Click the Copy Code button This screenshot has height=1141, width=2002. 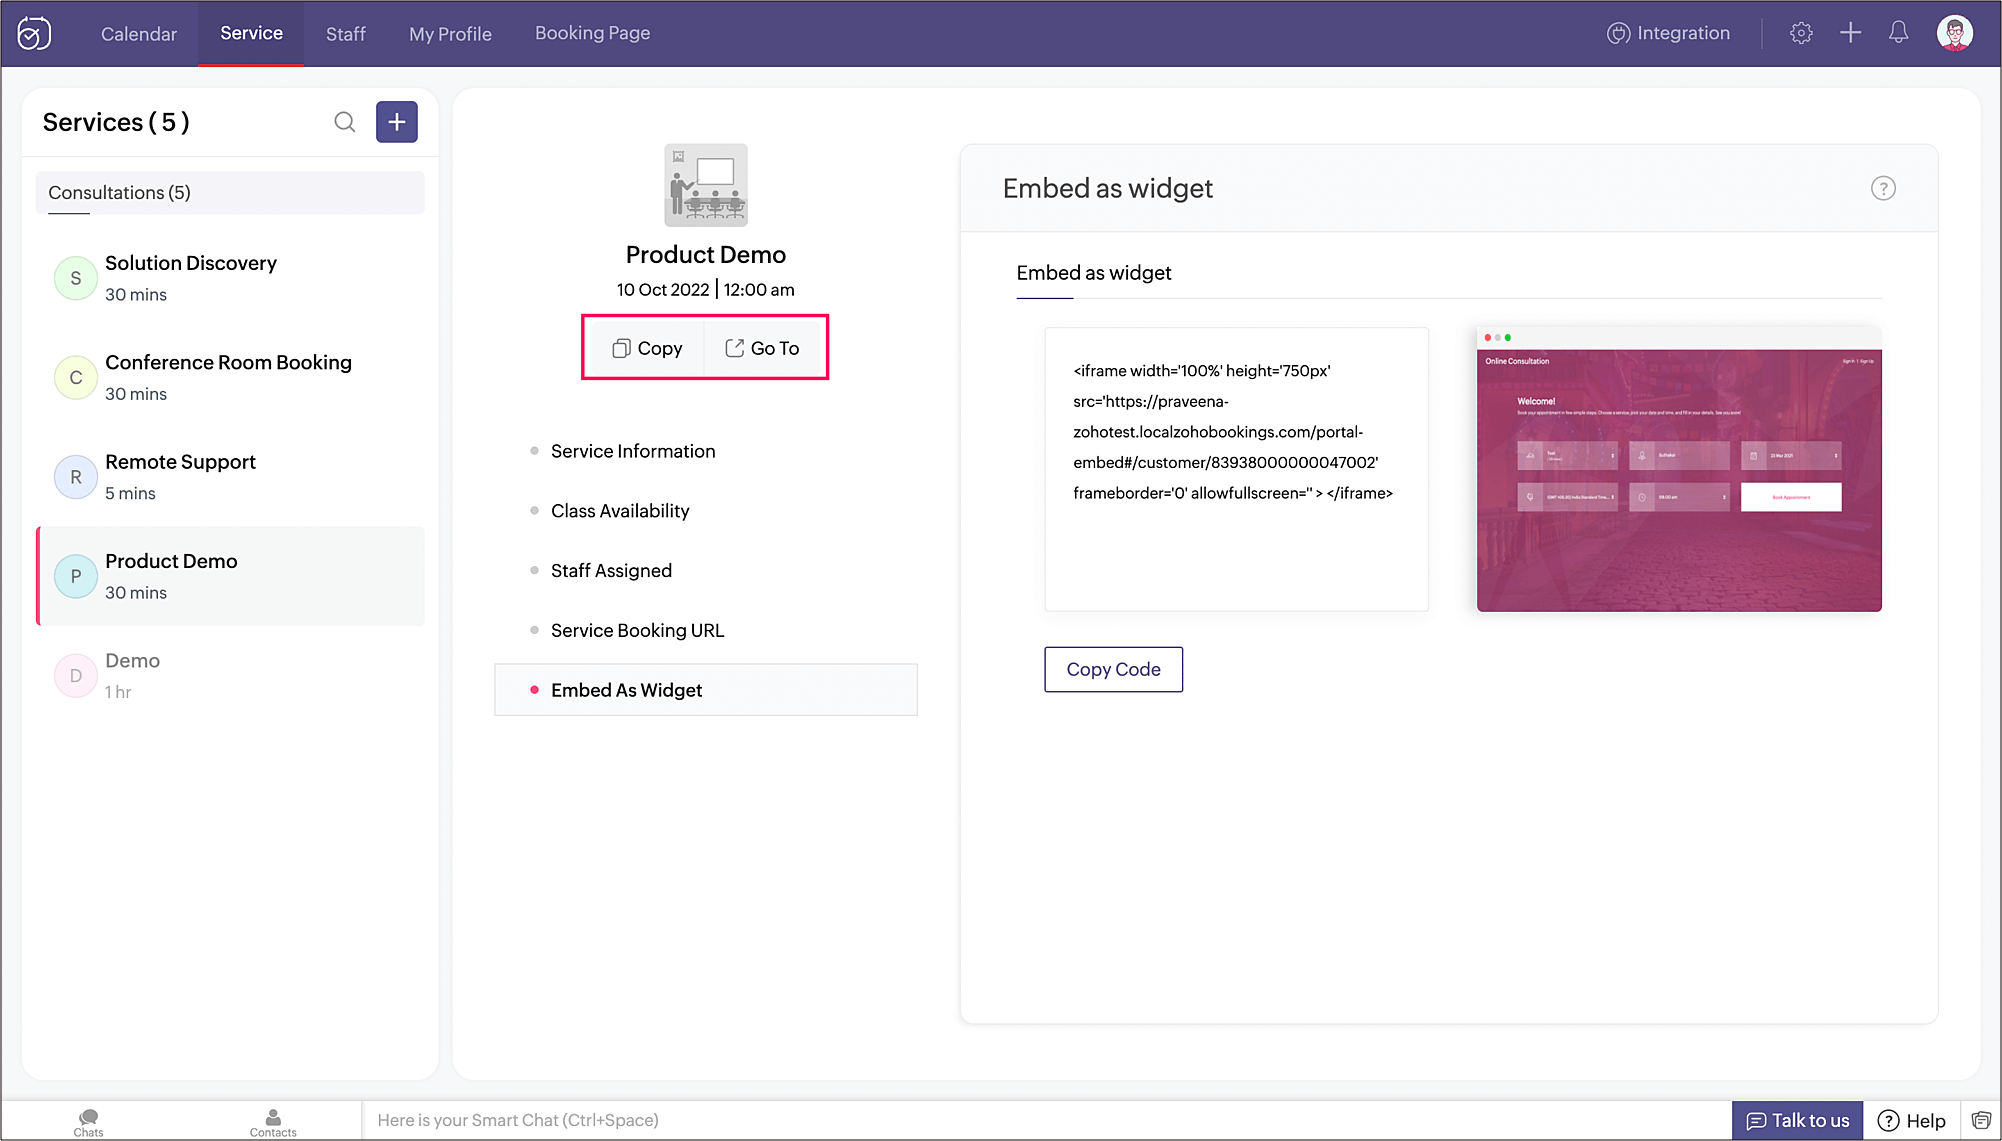(x=1113, y=669)
